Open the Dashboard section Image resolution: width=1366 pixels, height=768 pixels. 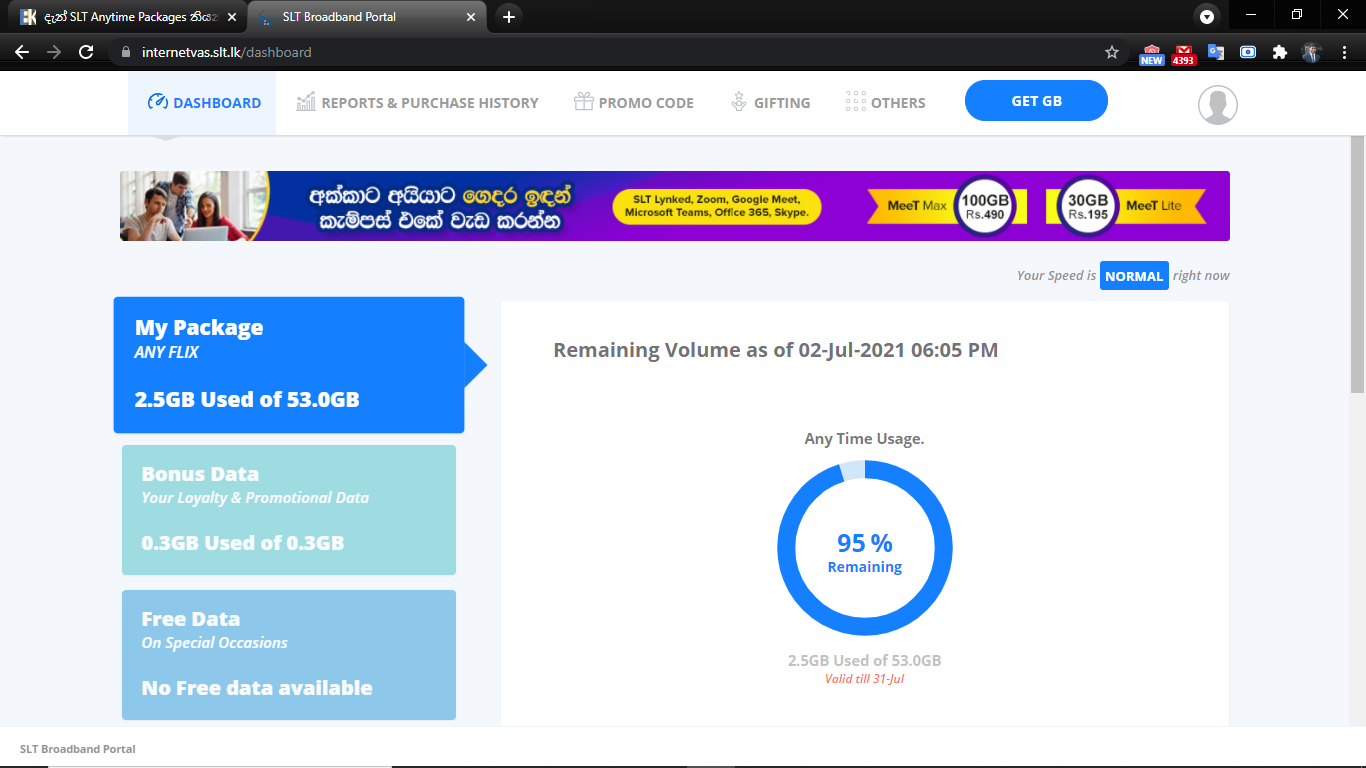tap(202, 103)
